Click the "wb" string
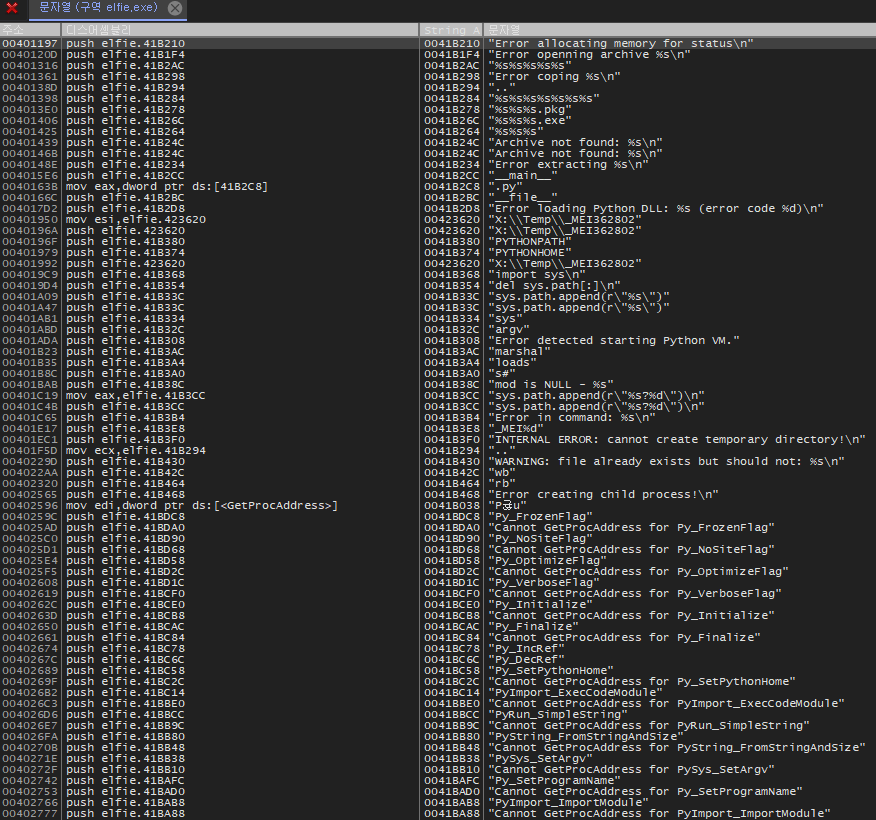The width and height of the screenshot is (876, 820). tap(502, 473)
